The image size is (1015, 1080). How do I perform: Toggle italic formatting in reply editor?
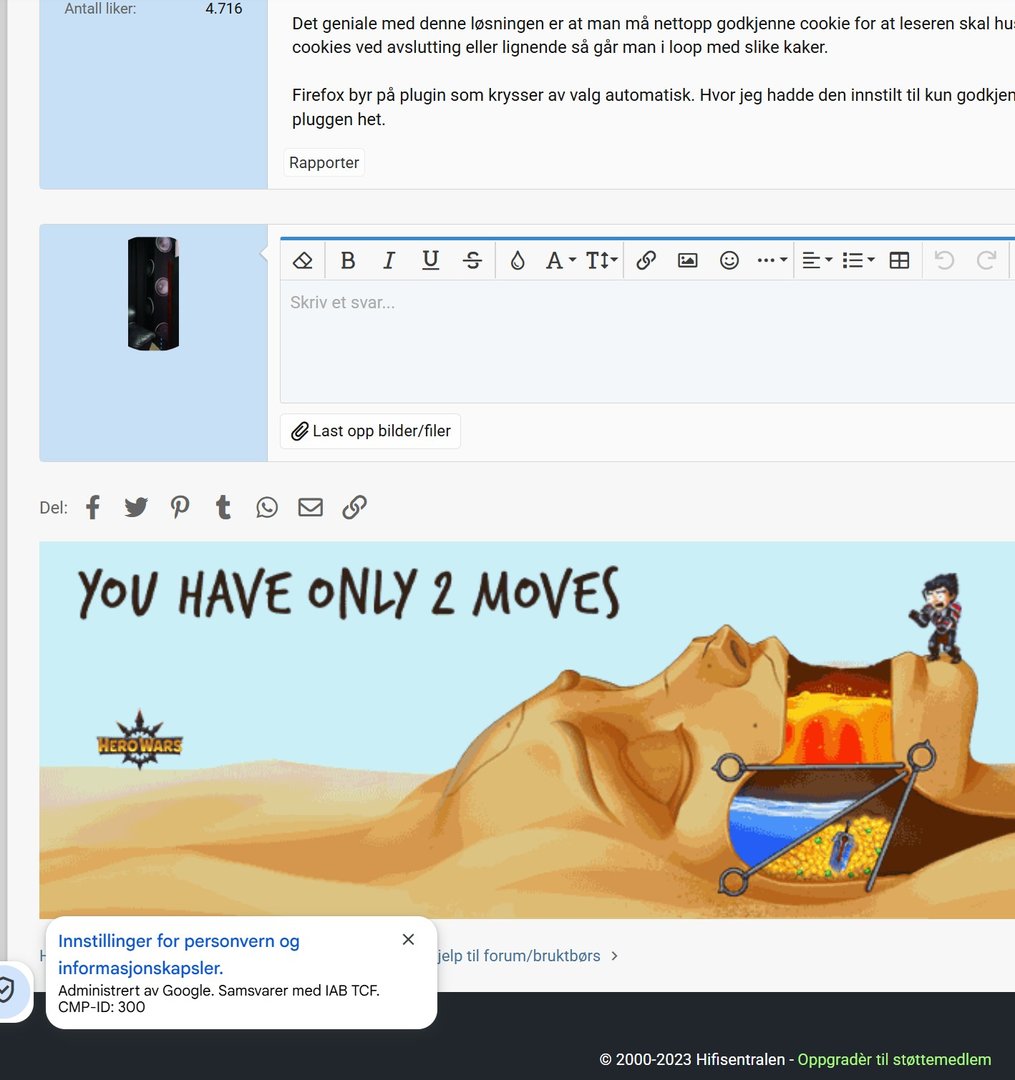(x=389, y=260)
